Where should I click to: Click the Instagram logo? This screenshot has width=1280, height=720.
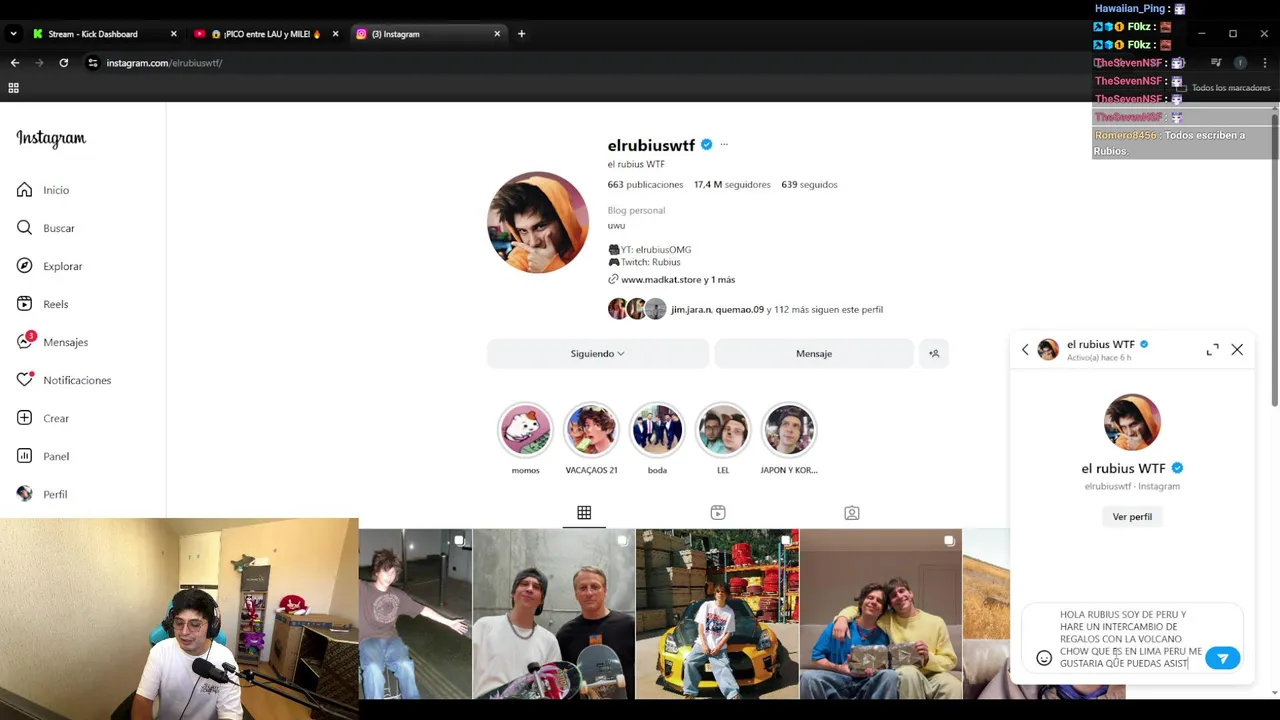pyautogui.click(x=51, y=138)
